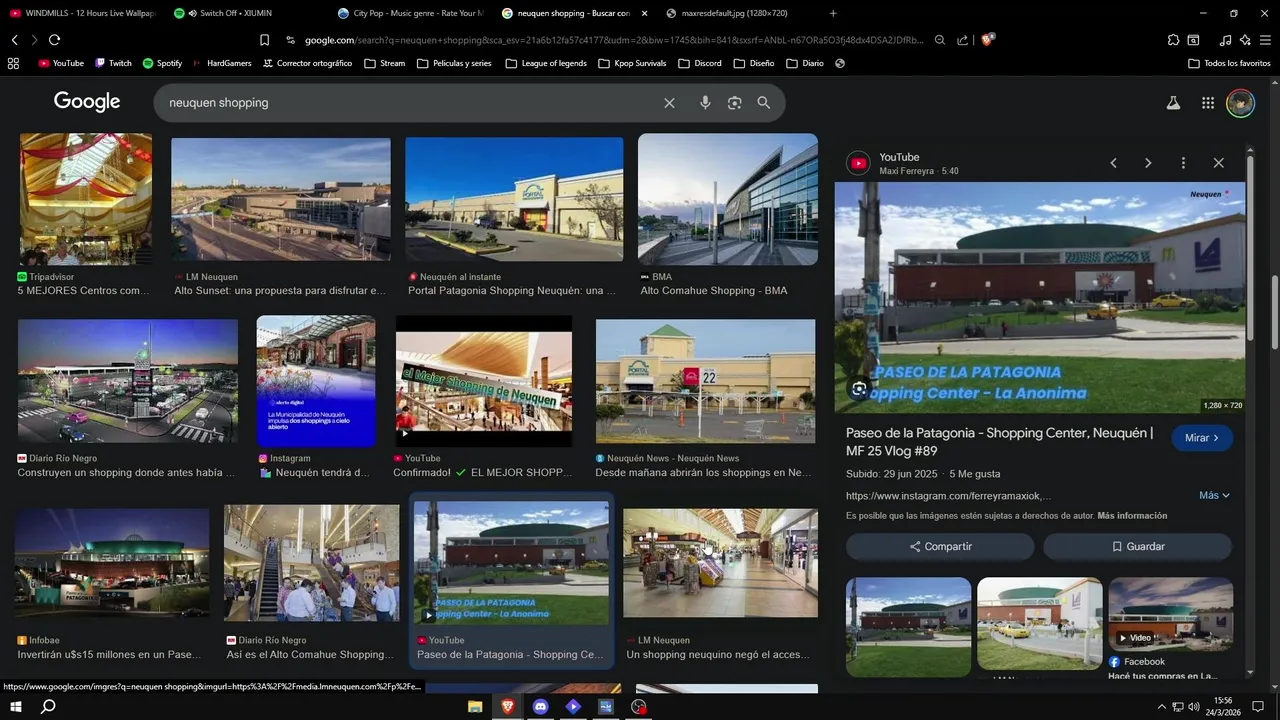
Task: Go back with the browser back arrow
Action: click(15, 40)
